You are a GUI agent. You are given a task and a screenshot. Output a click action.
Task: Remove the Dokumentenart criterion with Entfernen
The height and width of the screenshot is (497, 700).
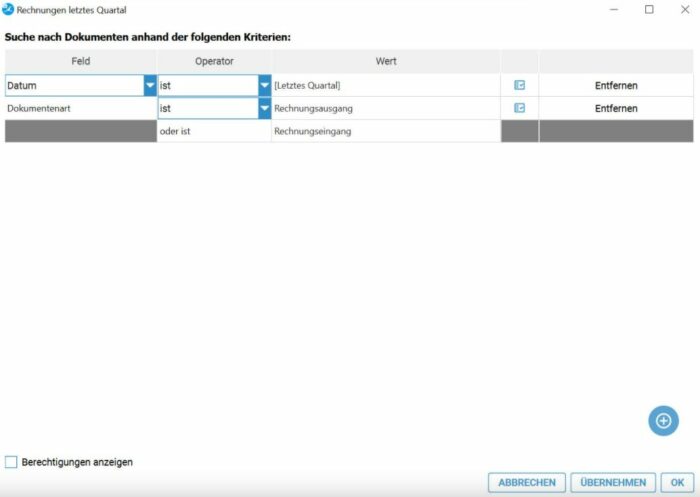[x=615, y=108]
